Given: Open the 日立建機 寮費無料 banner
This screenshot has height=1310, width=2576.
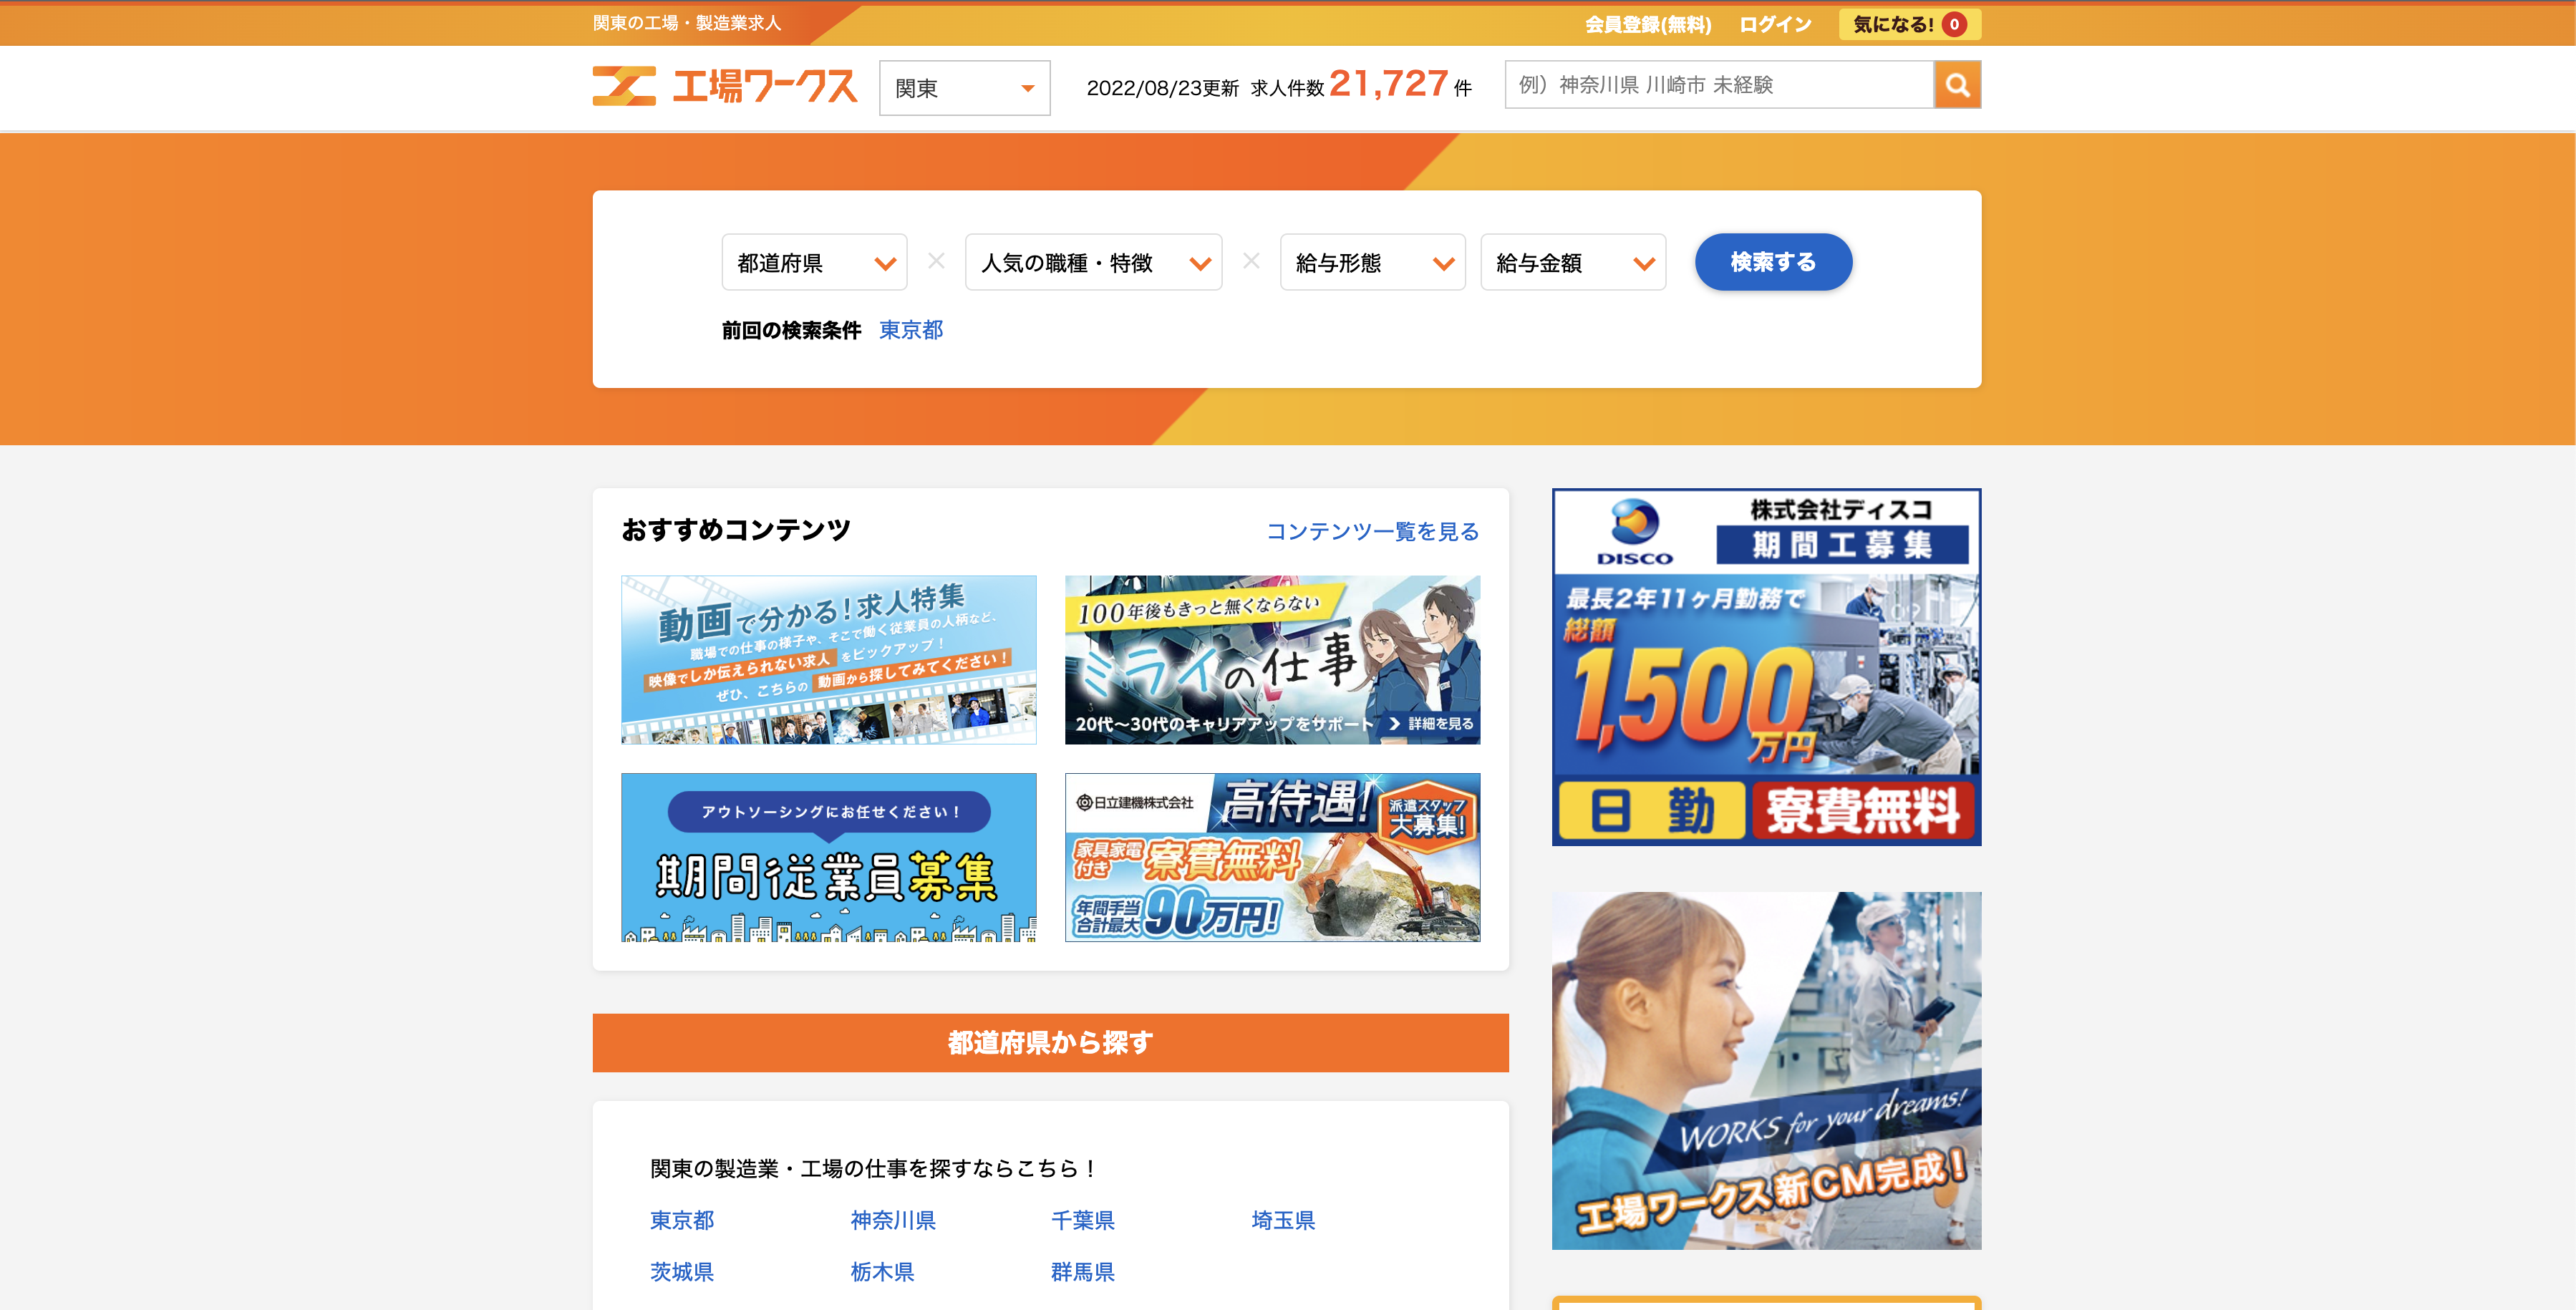Looking at the screenshot, I should [1272, 857].
